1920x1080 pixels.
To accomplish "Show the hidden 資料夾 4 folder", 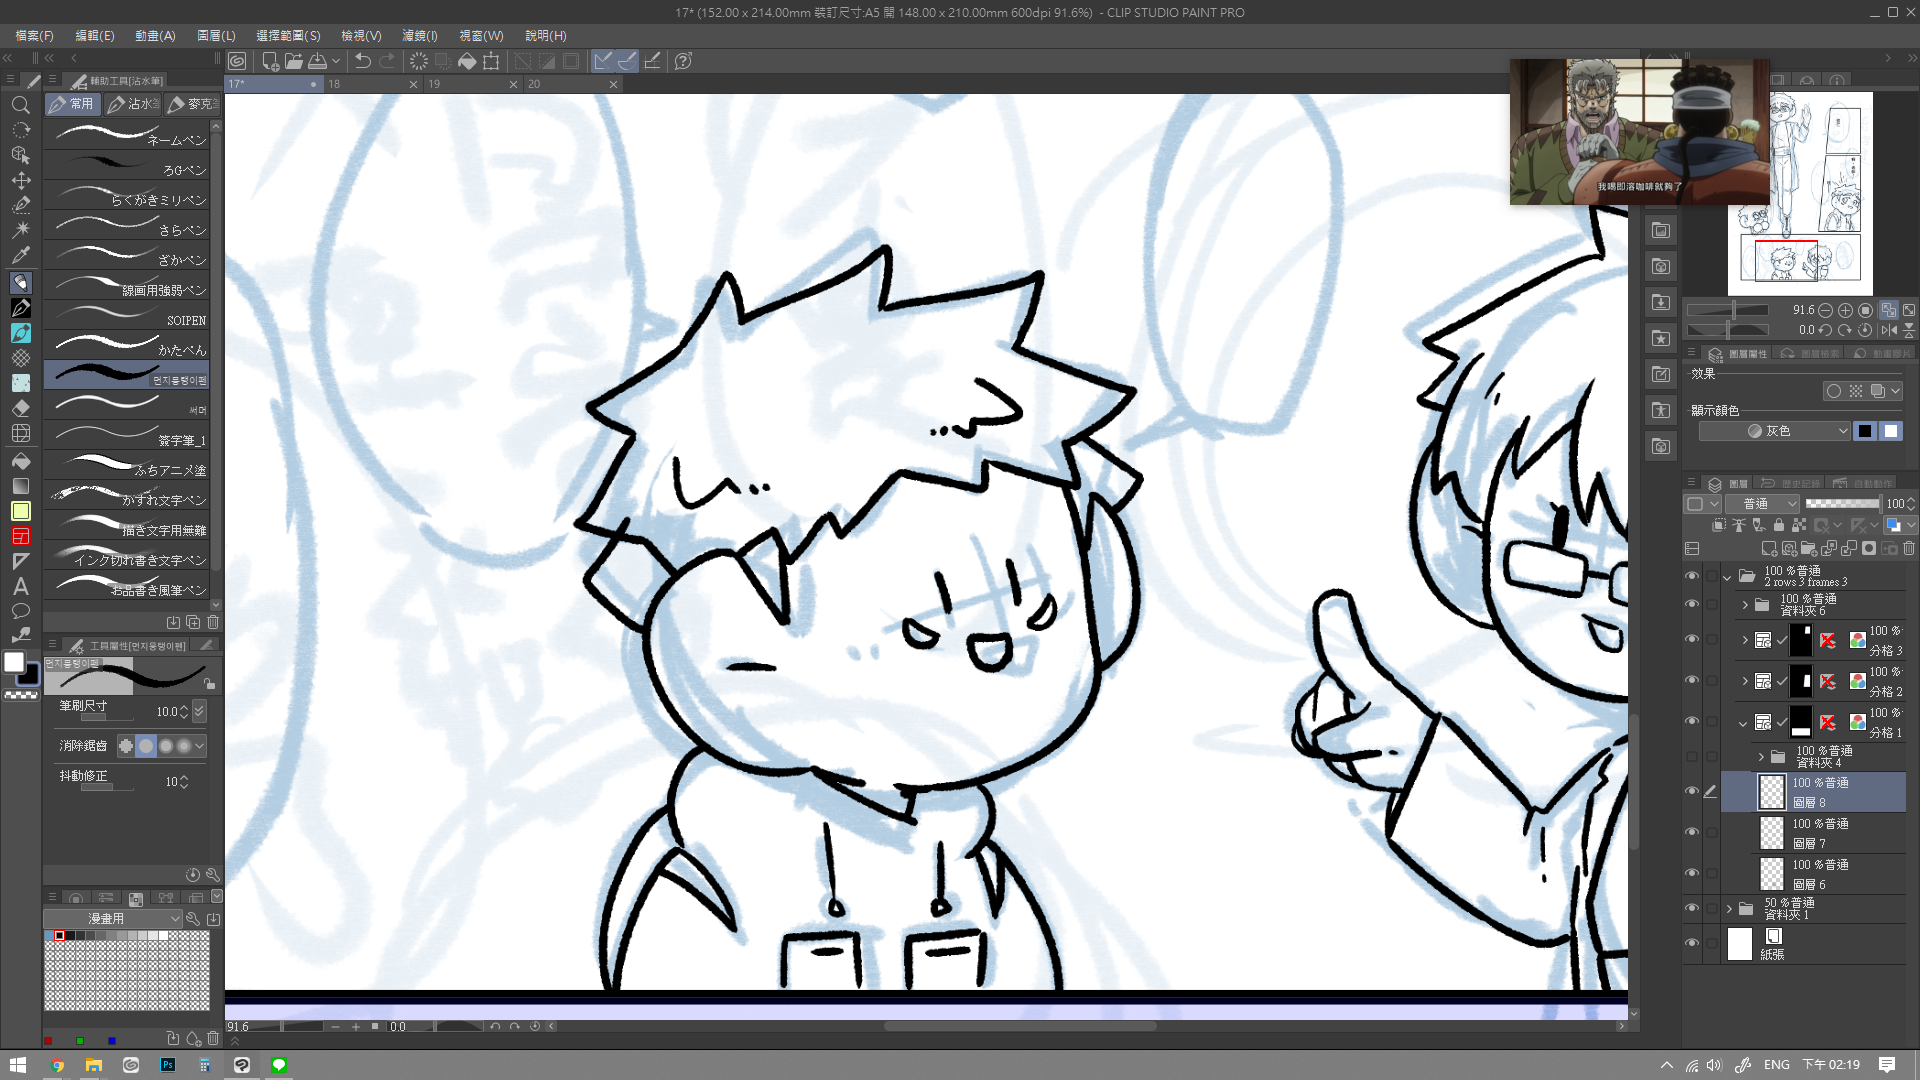I will (x=1692, y=757).
